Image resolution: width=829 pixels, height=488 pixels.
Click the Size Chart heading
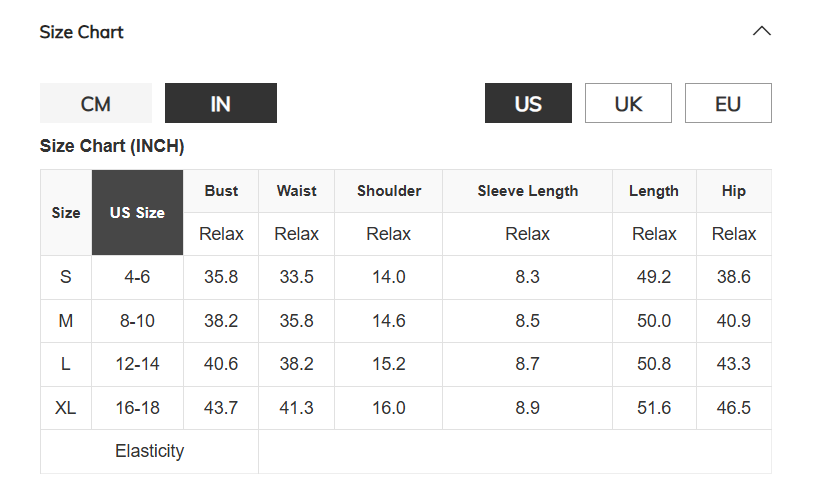click(x=81, y=32)
